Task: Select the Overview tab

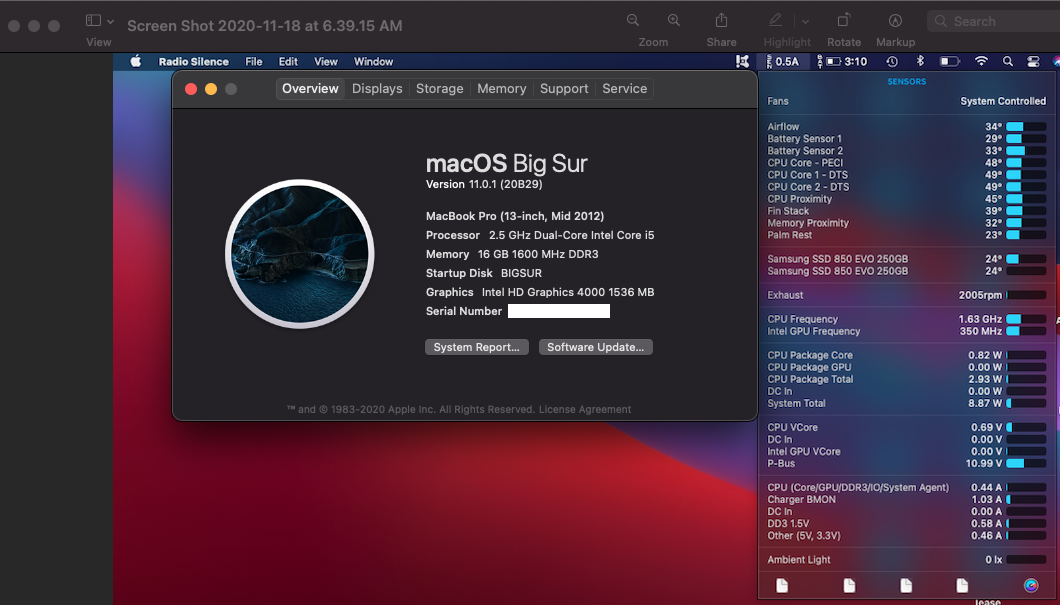Action: coord(310,89)
